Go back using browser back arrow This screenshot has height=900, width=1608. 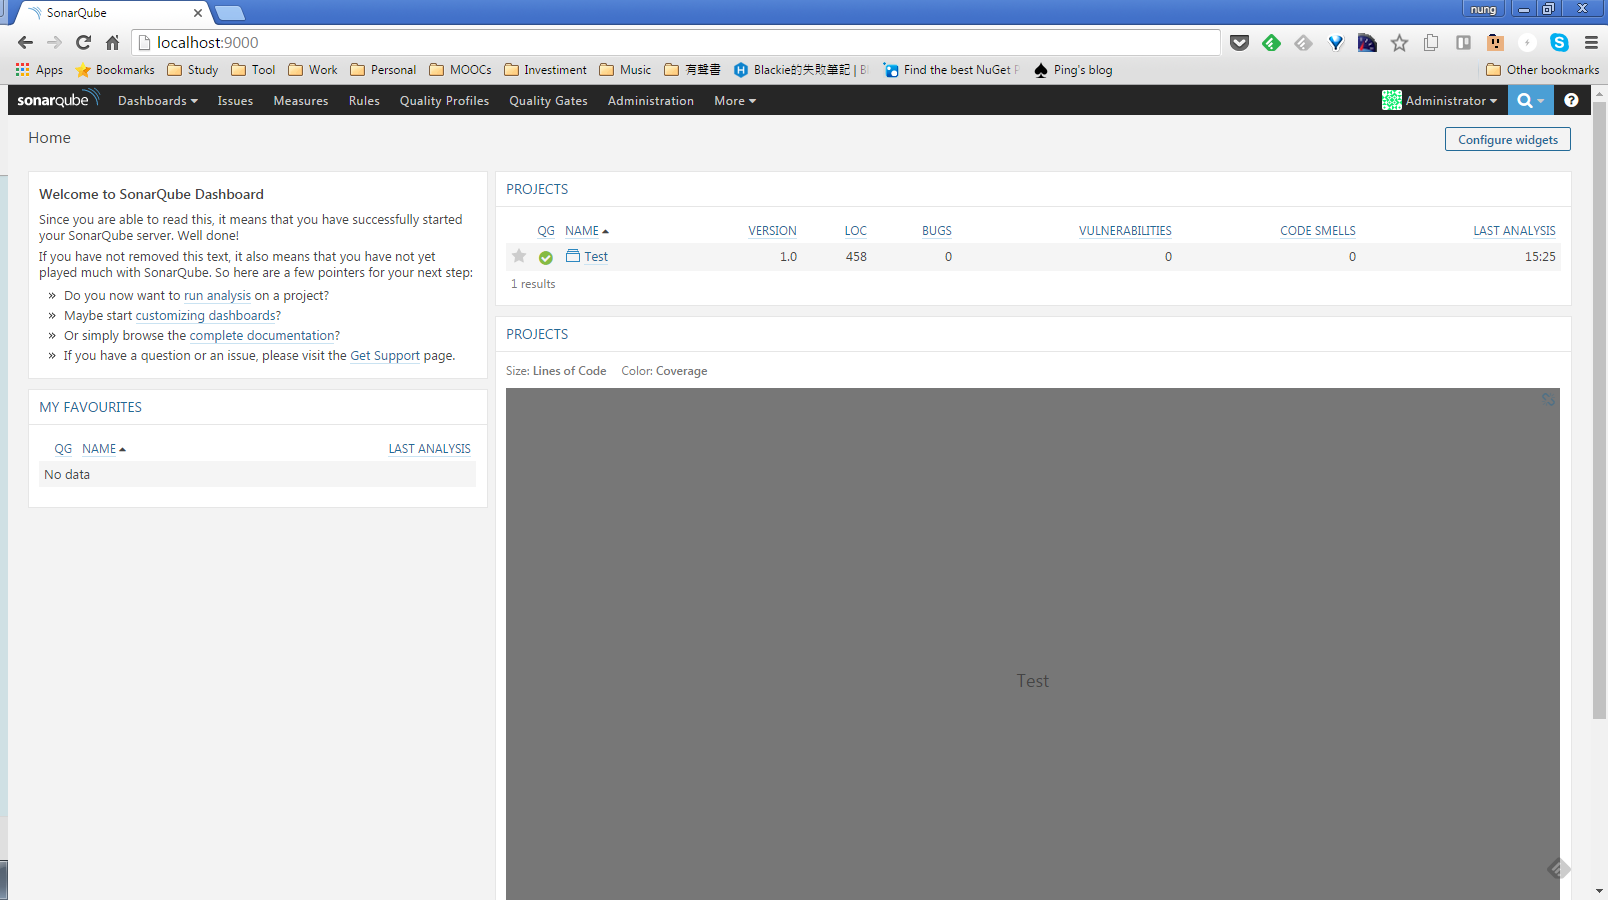click(25, 42)
